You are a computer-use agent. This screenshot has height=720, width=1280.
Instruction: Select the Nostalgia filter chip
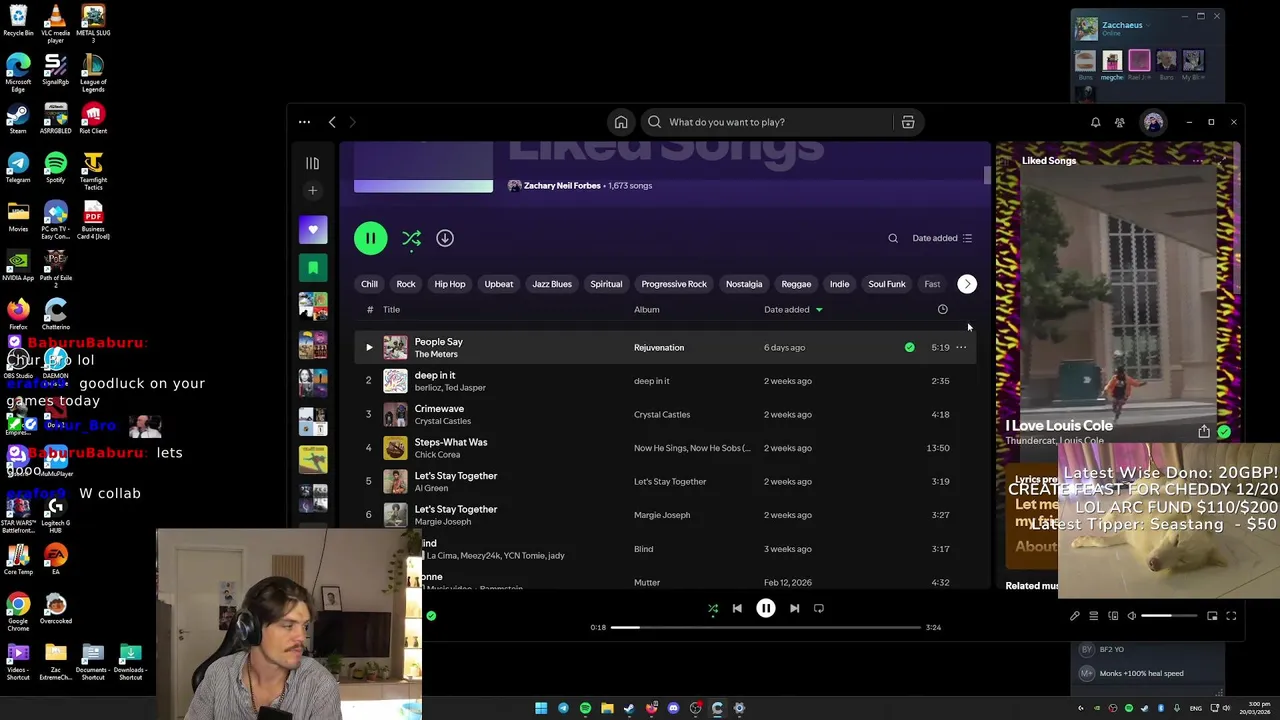[744, 284]
